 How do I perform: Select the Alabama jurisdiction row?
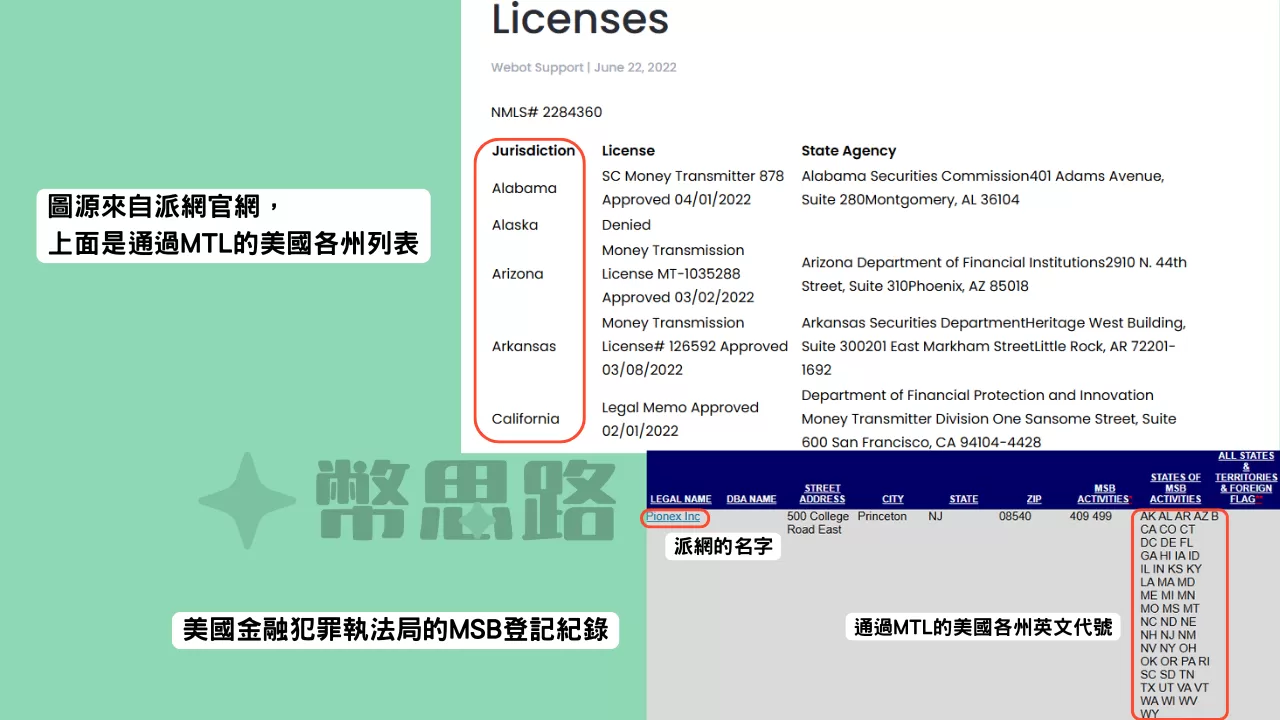coord(524,188)
